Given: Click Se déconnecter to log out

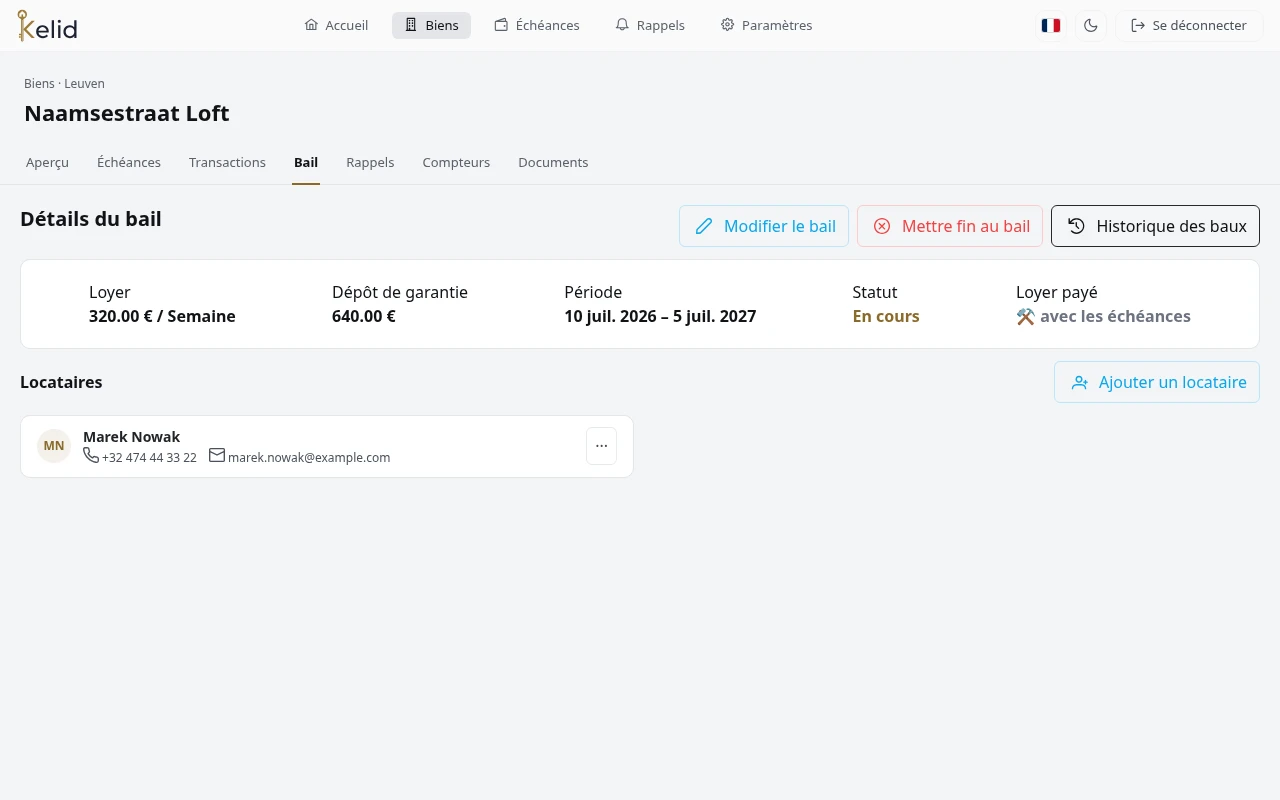Looking at the screenshot, I should tap(1189, 26).
